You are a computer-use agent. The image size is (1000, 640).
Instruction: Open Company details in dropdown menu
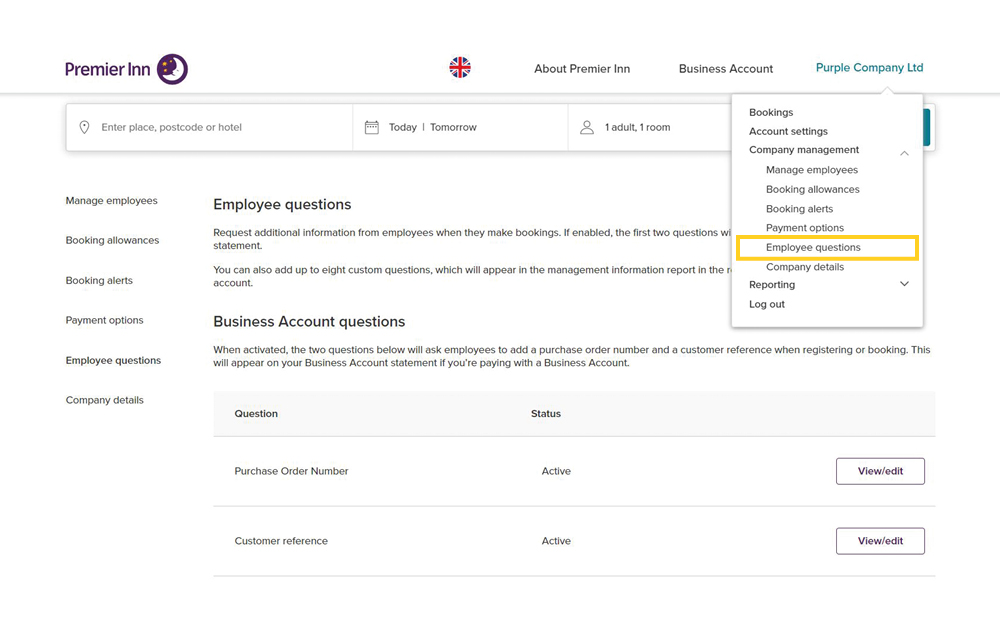click(x=805, y=267)
